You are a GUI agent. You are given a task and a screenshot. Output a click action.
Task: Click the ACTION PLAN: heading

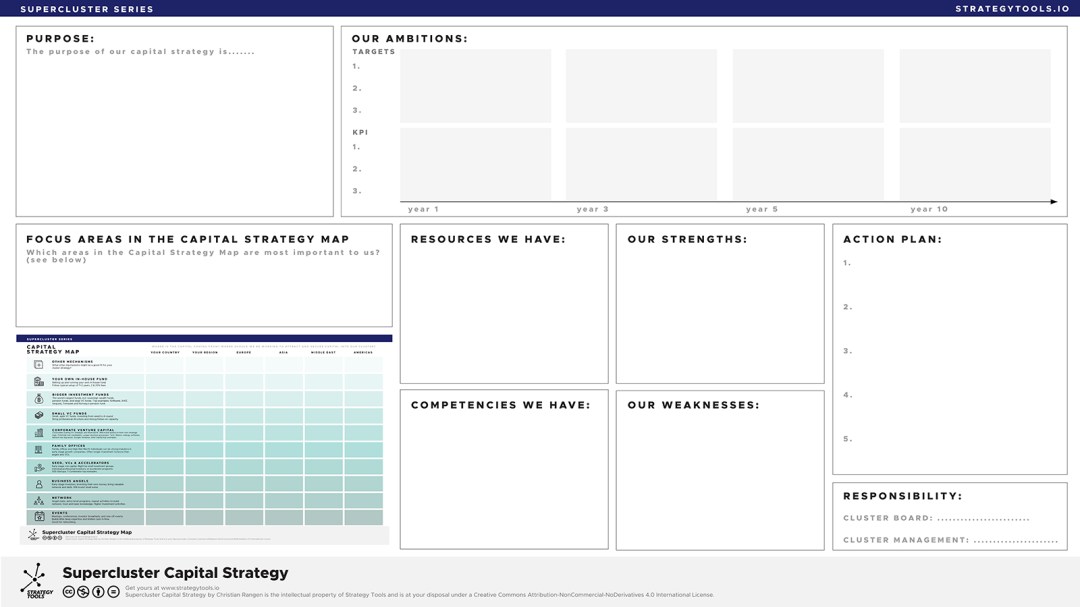(x=893, y=239)
